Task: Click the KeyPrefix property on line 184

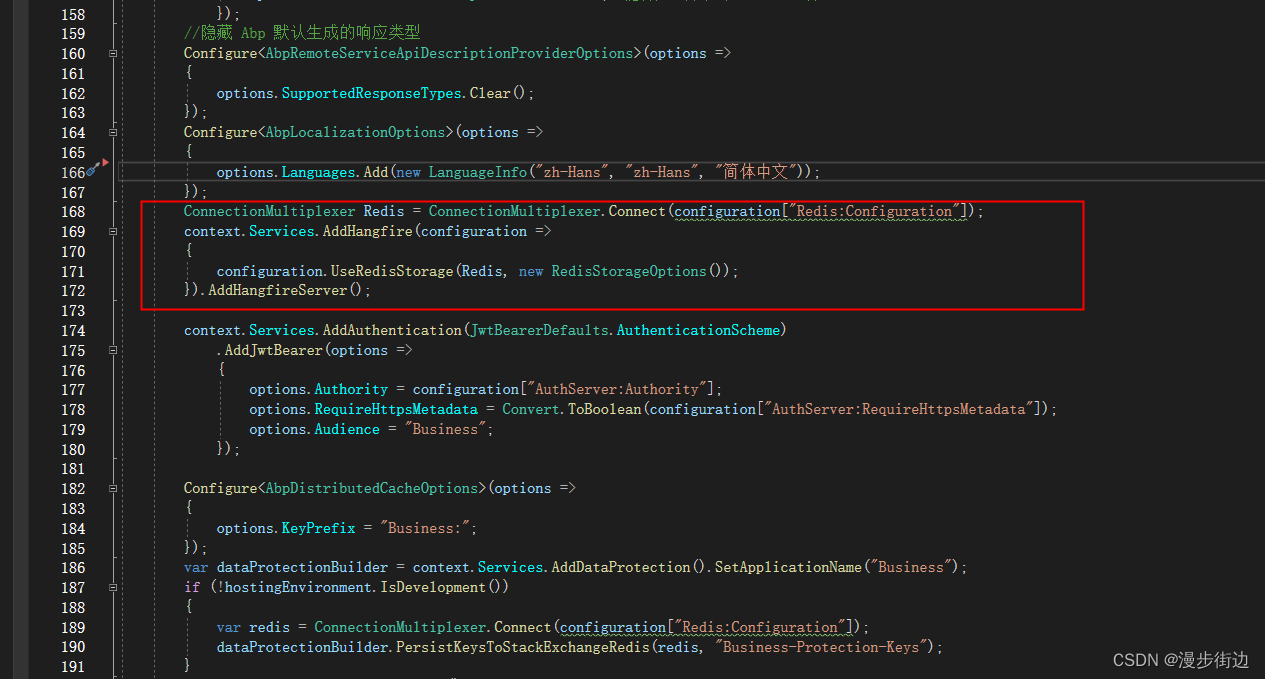Action: [318, 528]
